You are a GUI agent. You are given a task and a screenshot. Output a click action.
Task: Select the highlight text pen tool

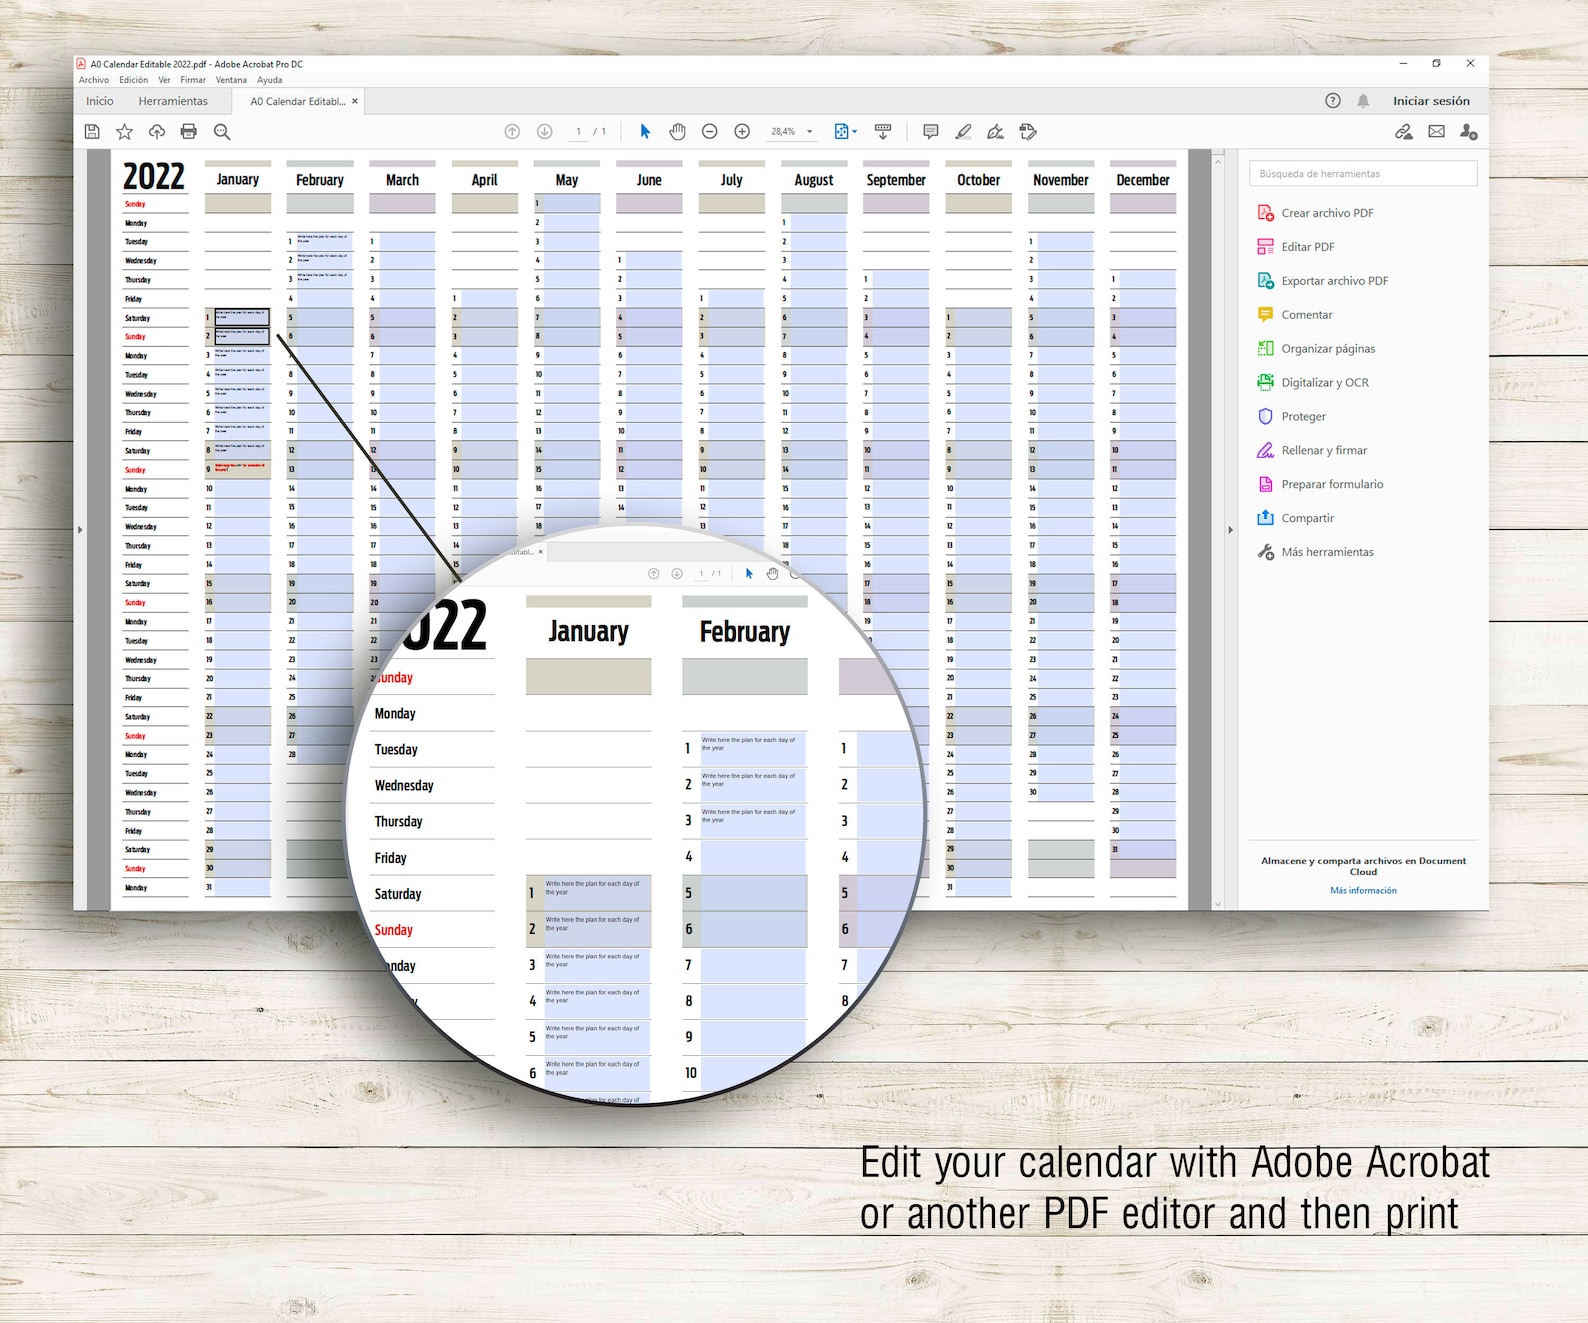click(963, 131)
